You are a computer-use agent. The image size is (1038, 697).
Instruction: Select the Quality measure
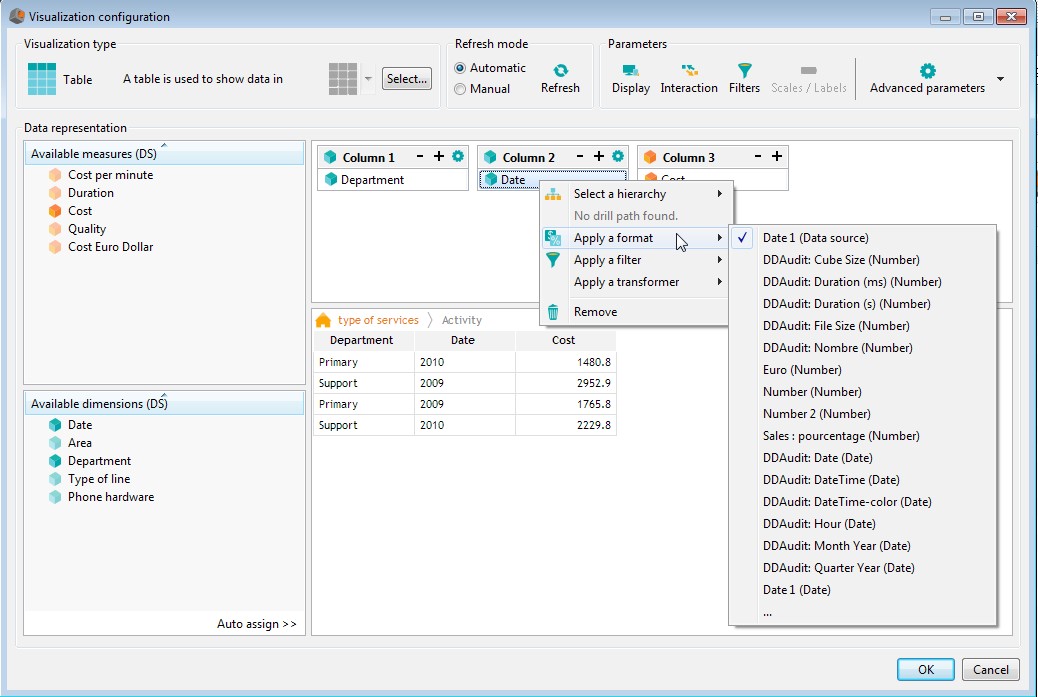click(x=87, y=228)
